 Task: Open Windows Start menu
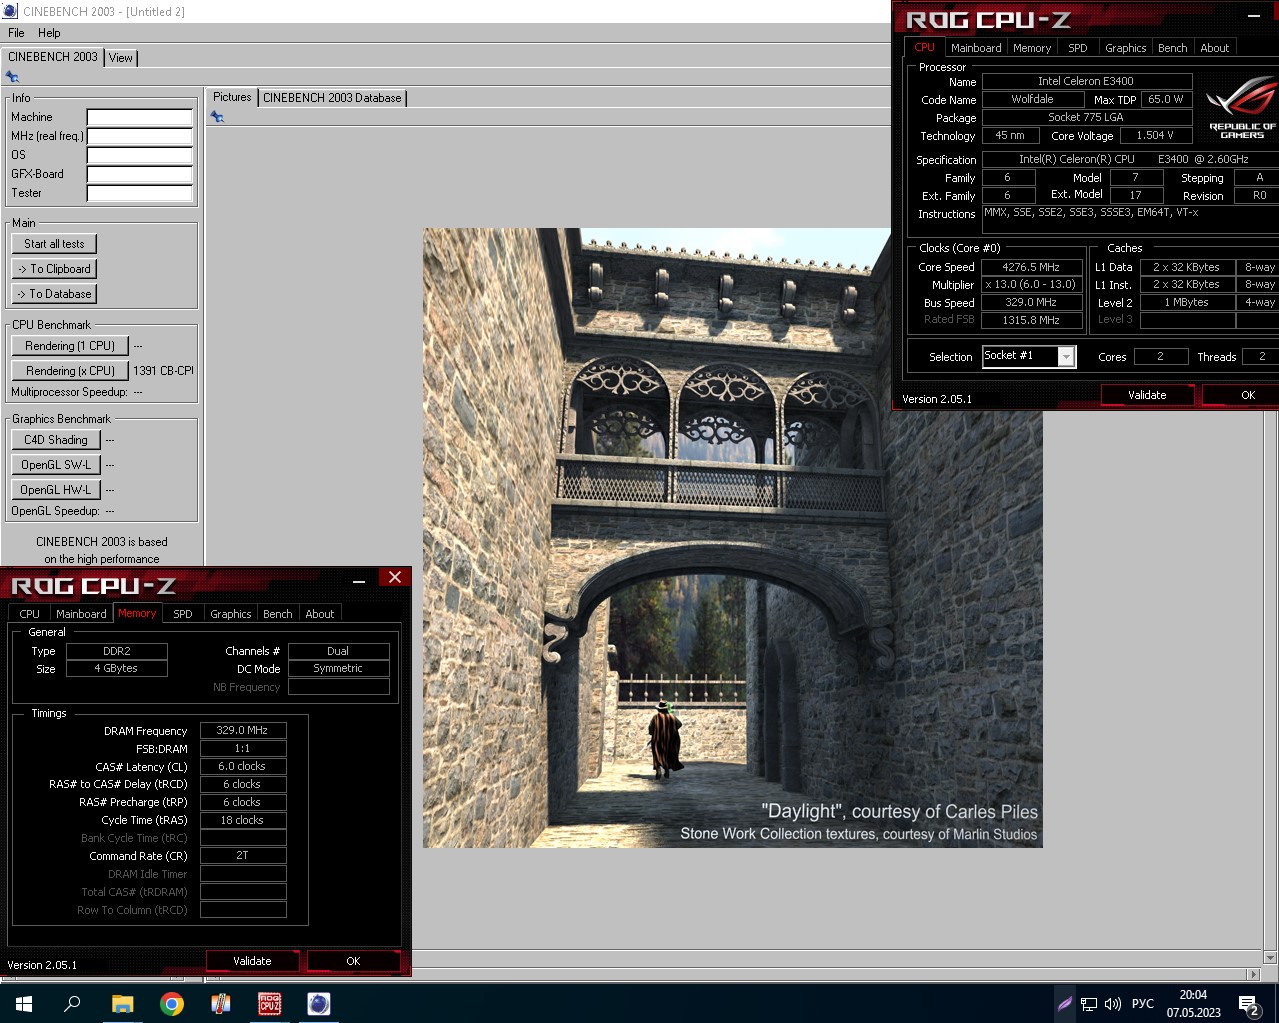(24, 1003)
